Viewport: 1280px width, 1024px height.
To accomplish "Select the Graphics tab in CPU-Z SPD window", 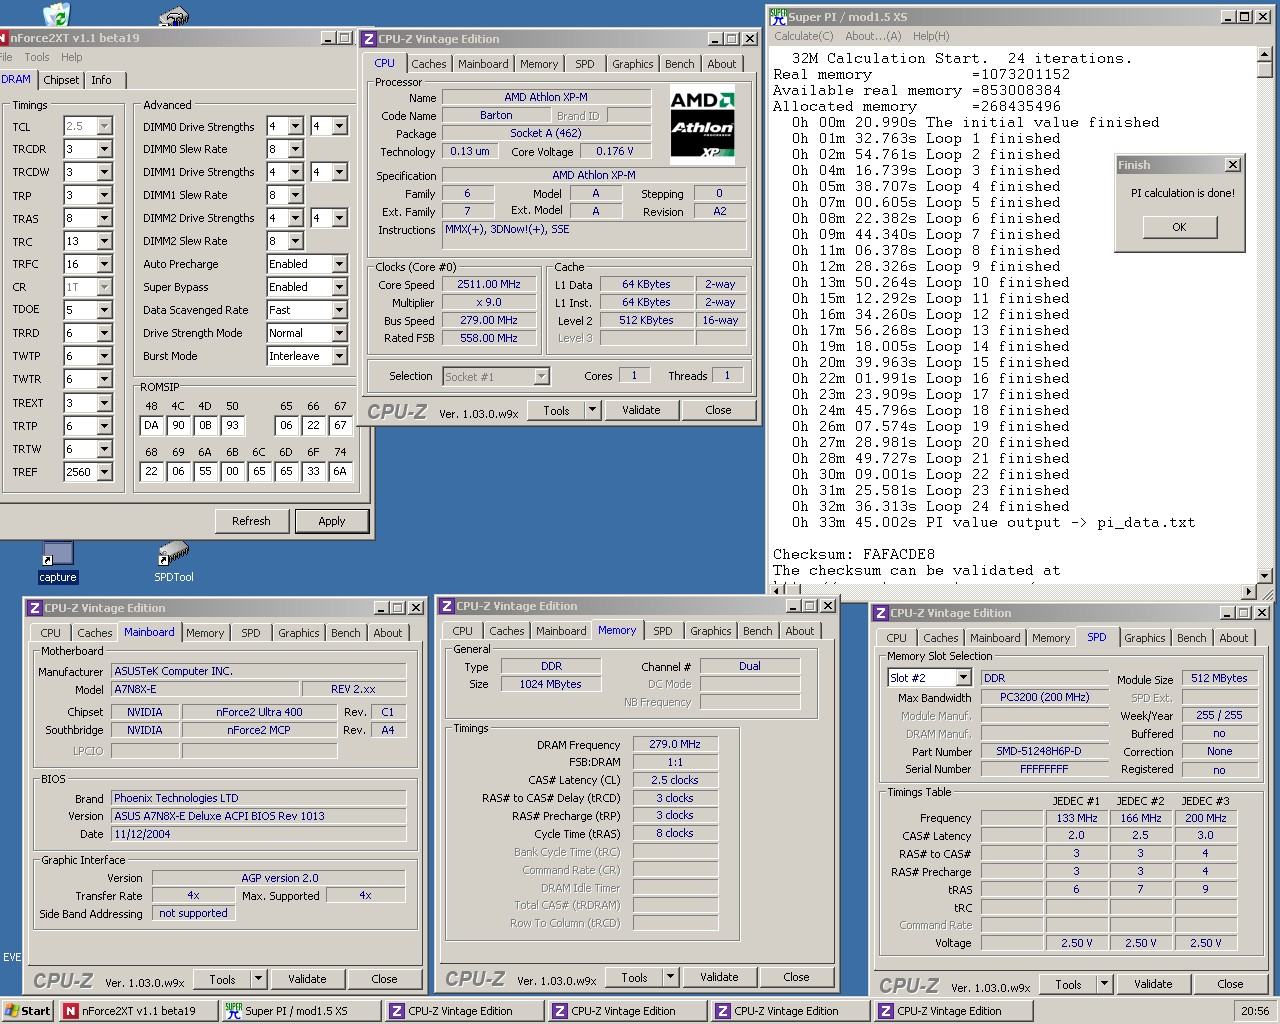I will 1145,638.
